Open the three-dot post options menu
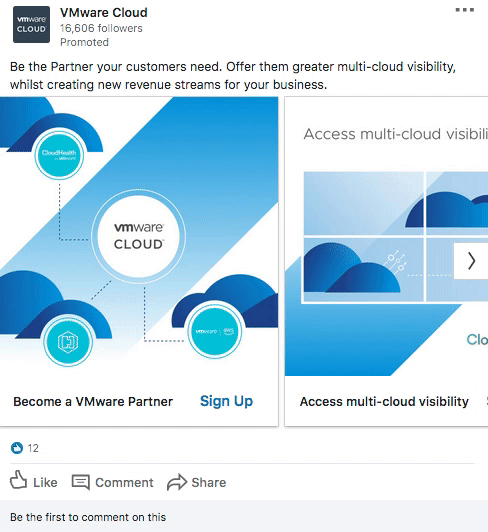Screen dimensions: 488x532 [465, 10]
